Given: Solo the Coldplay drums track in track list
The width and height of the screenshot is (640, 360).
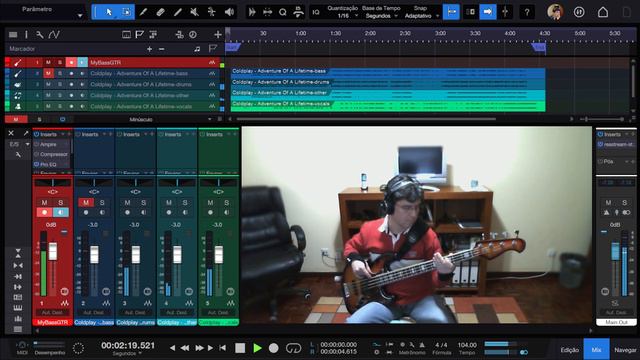Looking at the screenshot, I should (60, 84).
